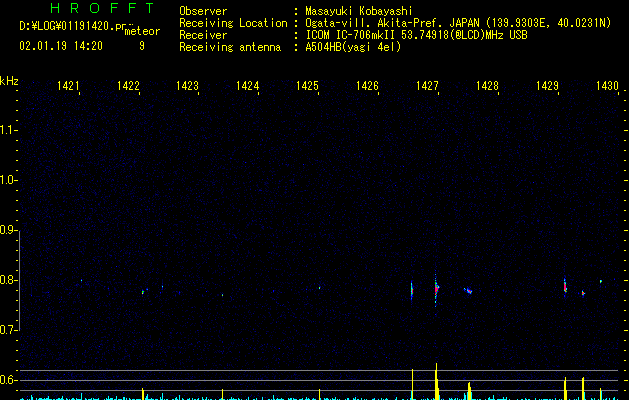The width and height of the screenshot is (629, 400).
Task: Click the tallest yellow intensity bar below 1427
Action: [436, 382]
